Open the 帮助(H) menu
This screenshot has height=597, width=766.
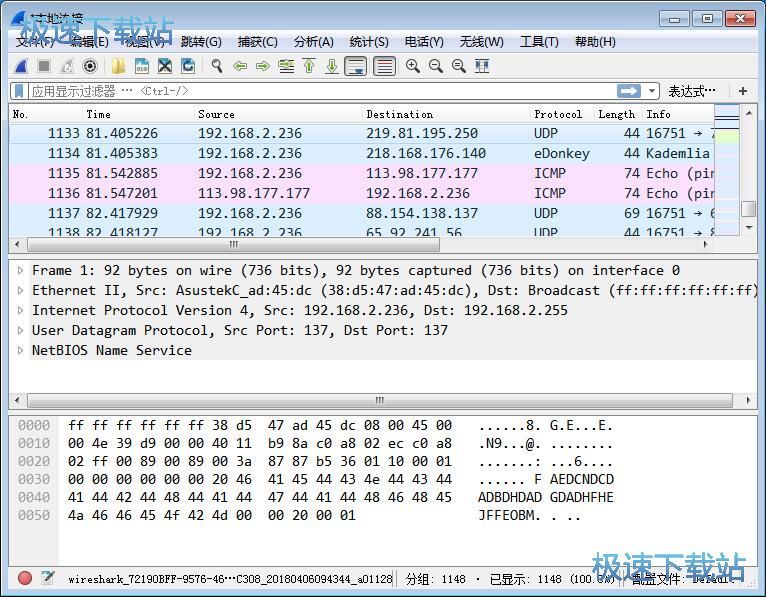coord(595,42)
